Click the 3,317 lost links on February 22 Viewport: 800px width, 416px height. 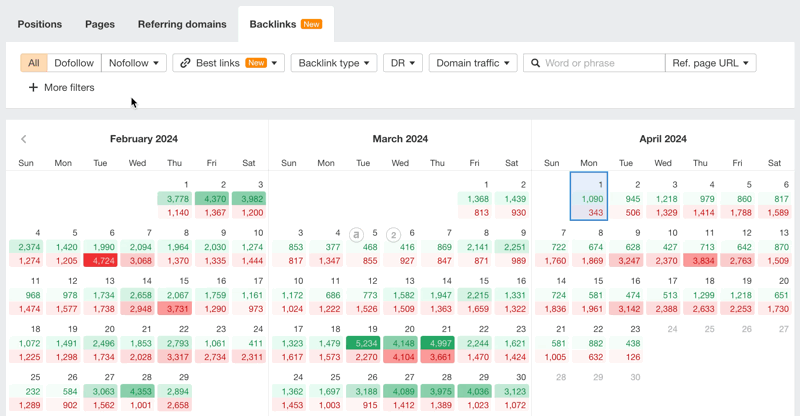click(x=174, y=357)
